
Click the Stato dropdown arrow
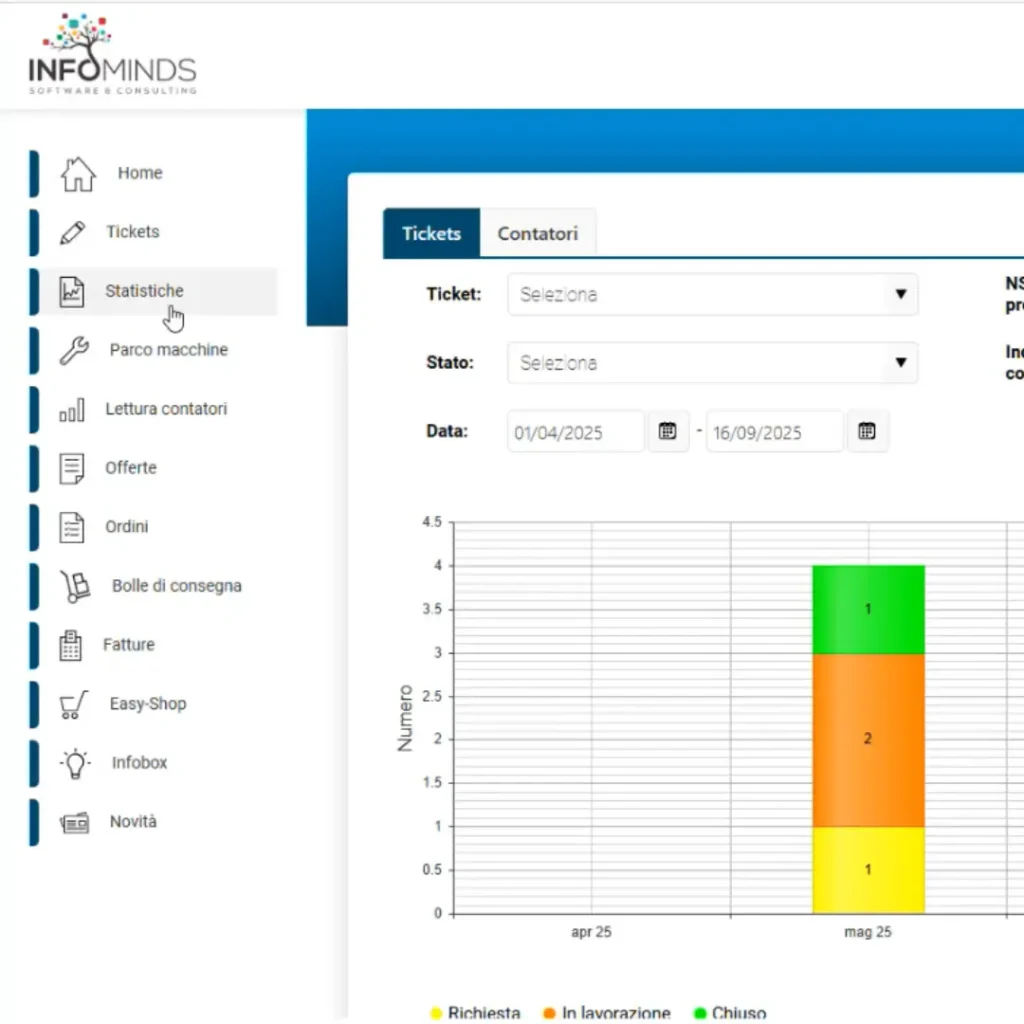click(901, 362)
